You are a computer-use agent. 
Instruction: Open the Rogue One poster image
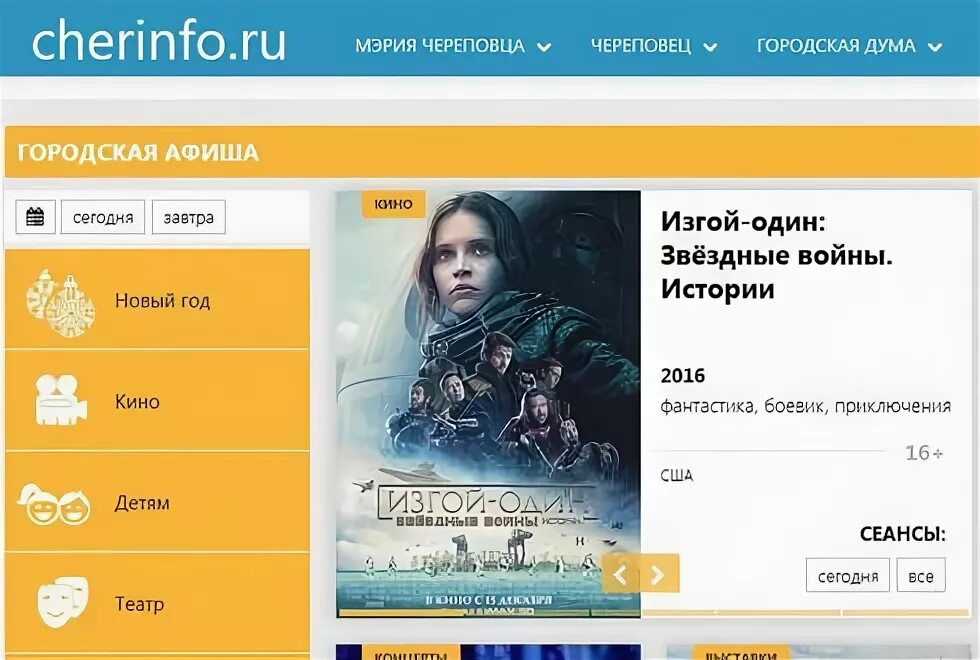pyautogui.click(x=488, y=404)
